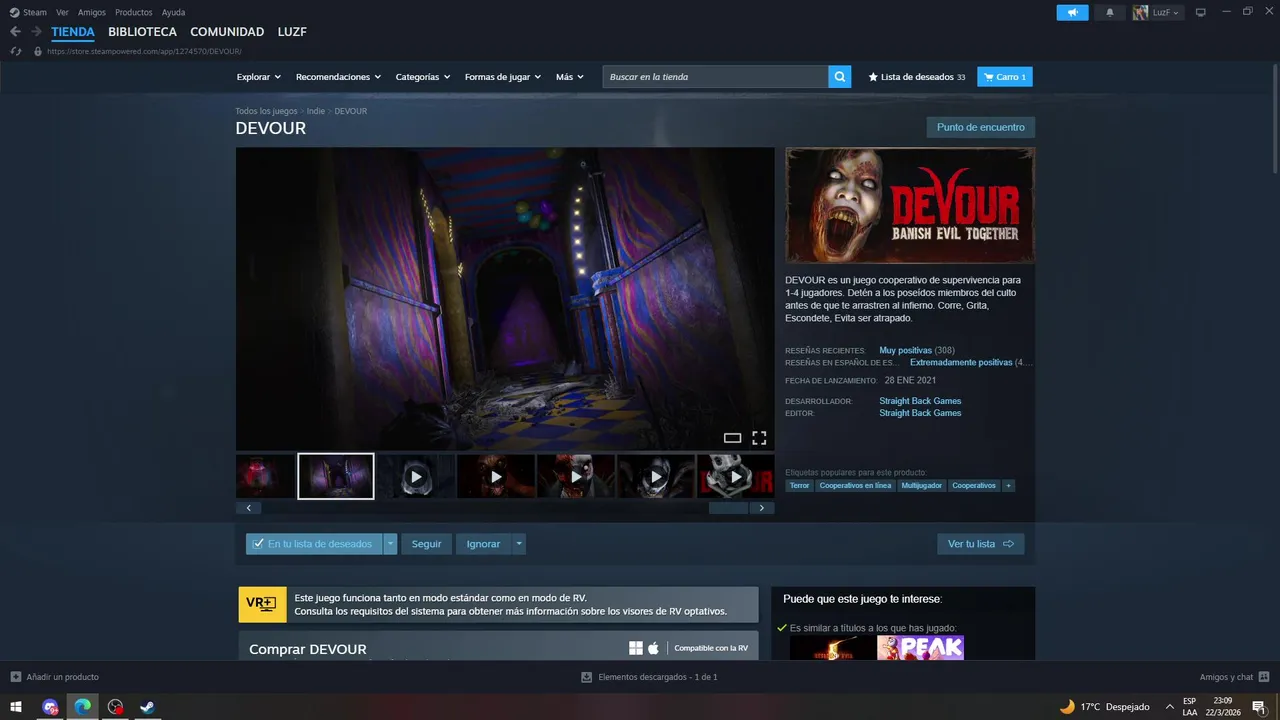
Task: Open the Más dropdown
Action: (570, 77)
